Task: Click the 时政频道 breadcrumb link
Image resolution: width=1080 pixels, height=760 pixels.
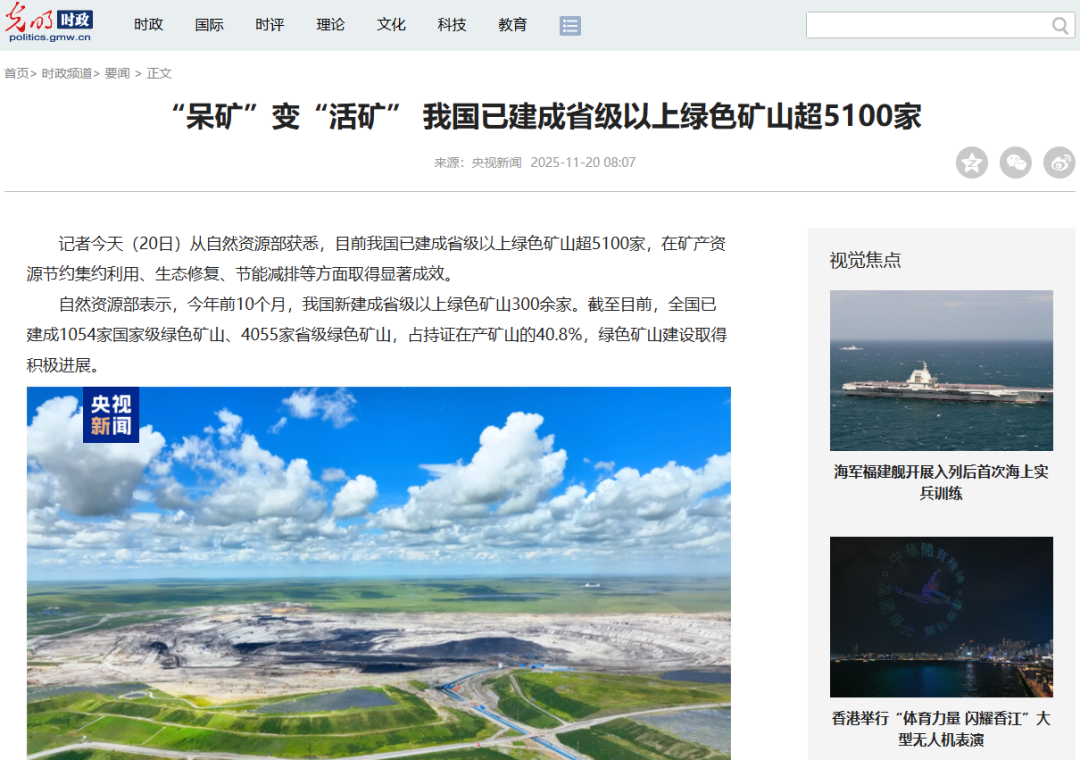Action: click(66, 73)
